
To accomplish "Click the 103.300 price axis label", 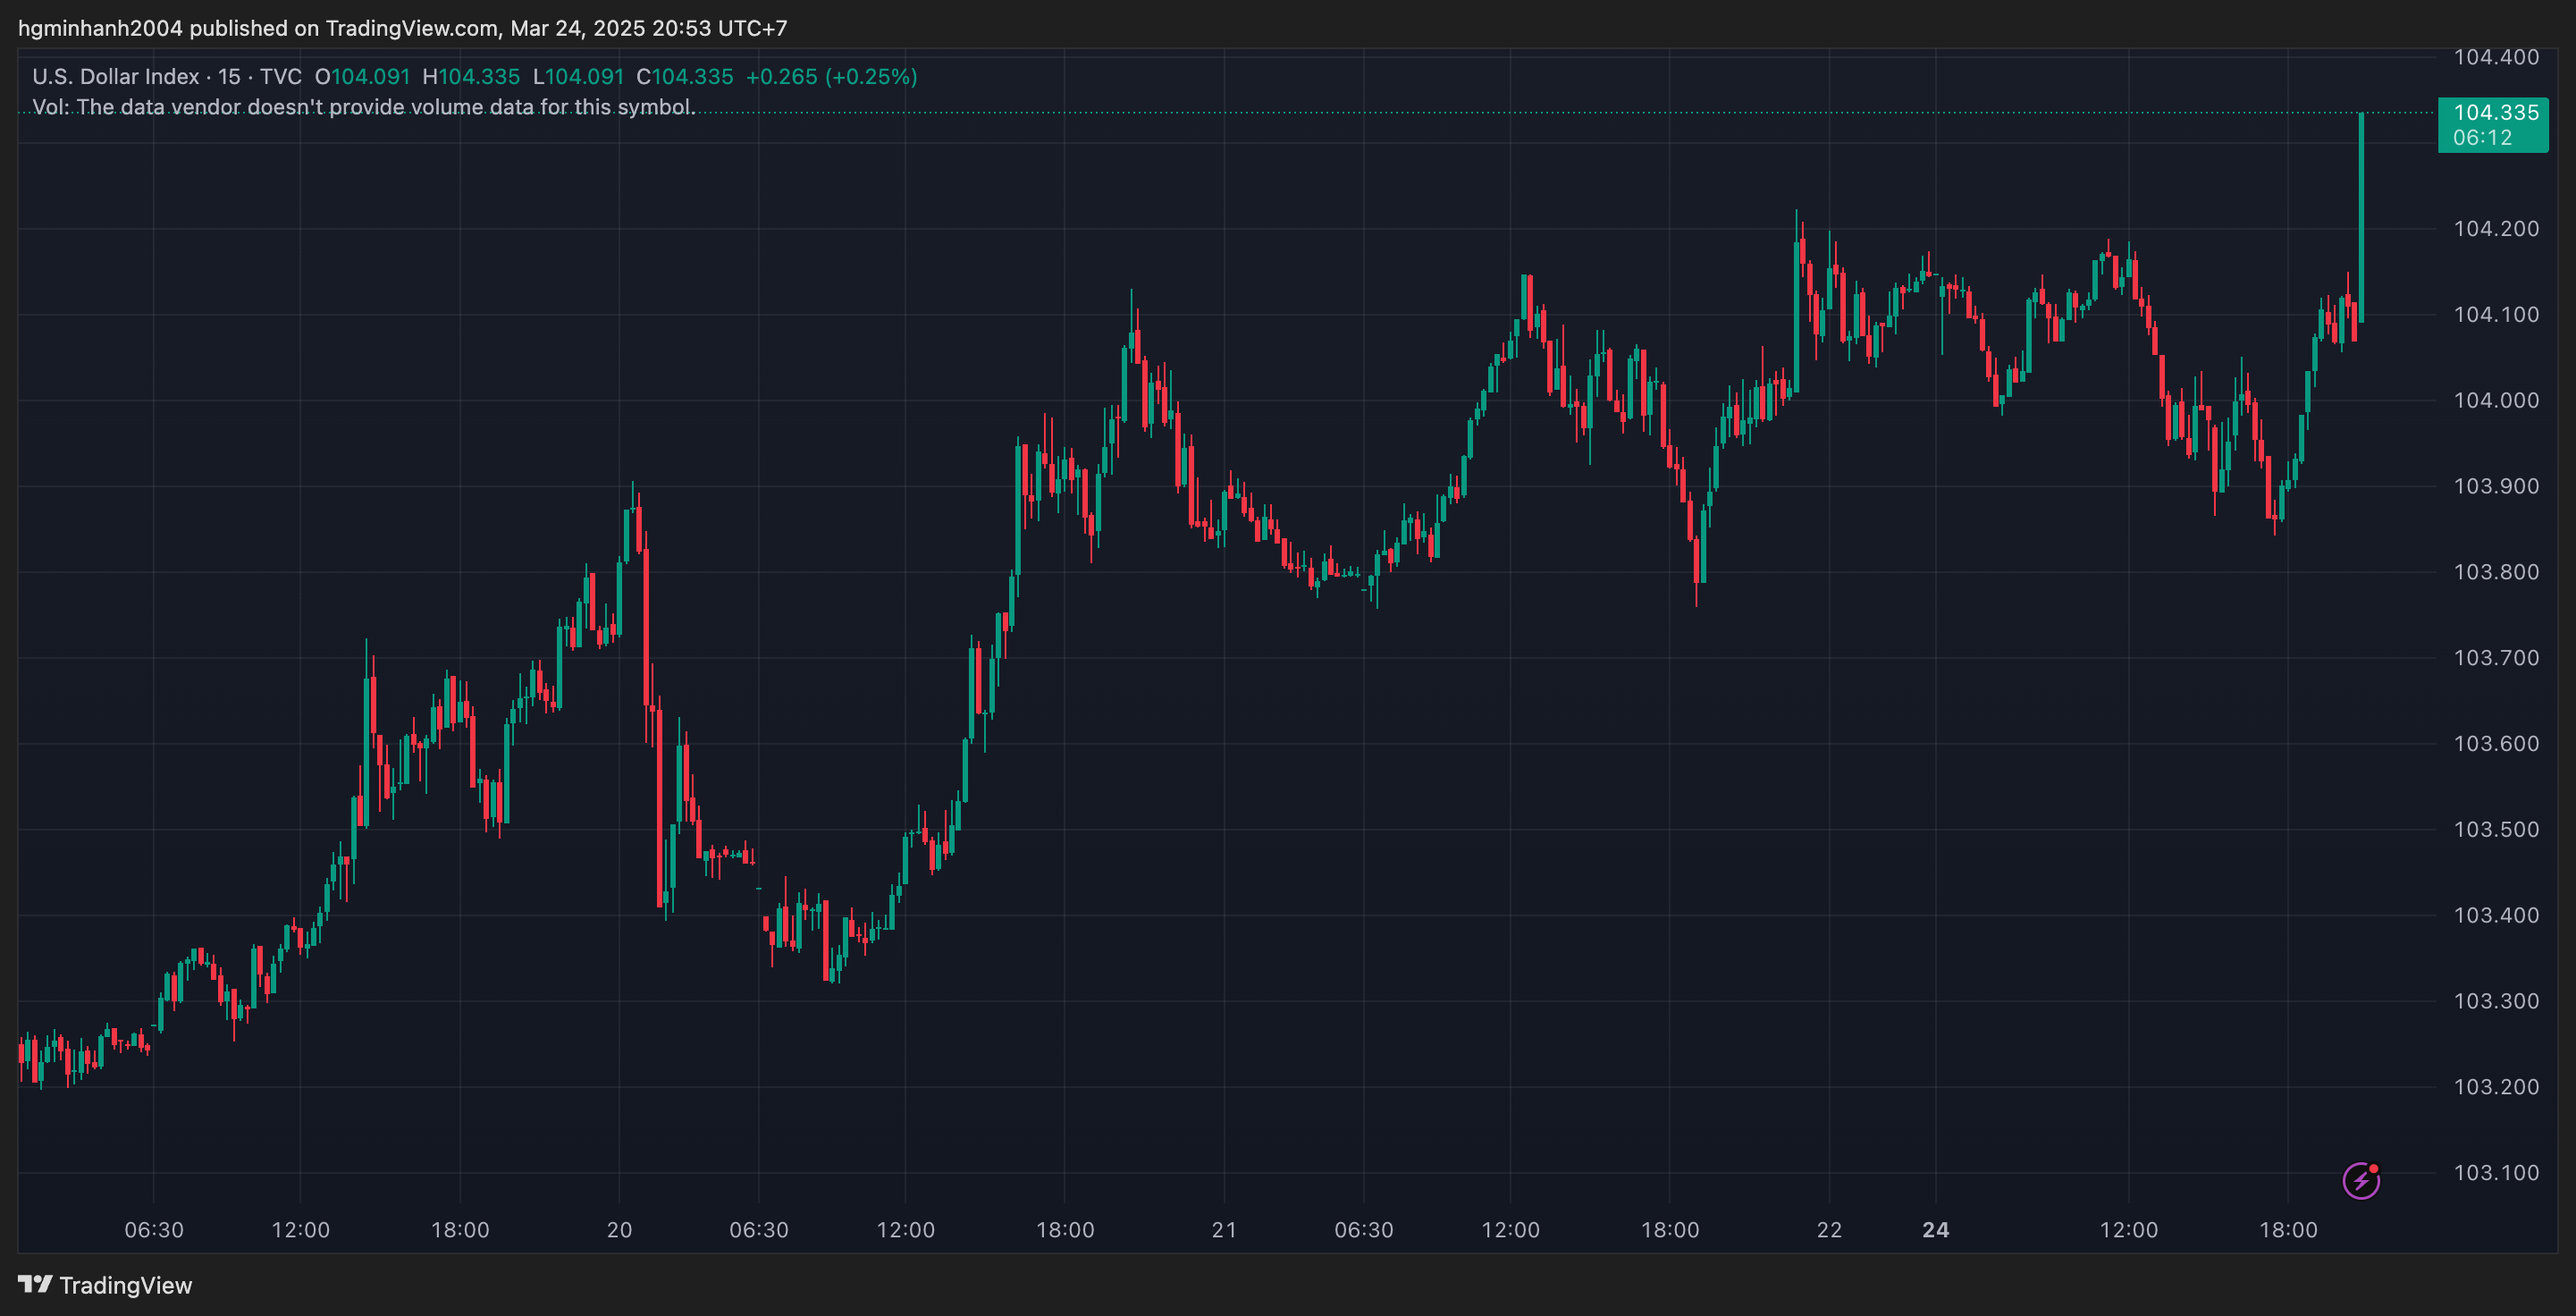I will (2496, 1001).
